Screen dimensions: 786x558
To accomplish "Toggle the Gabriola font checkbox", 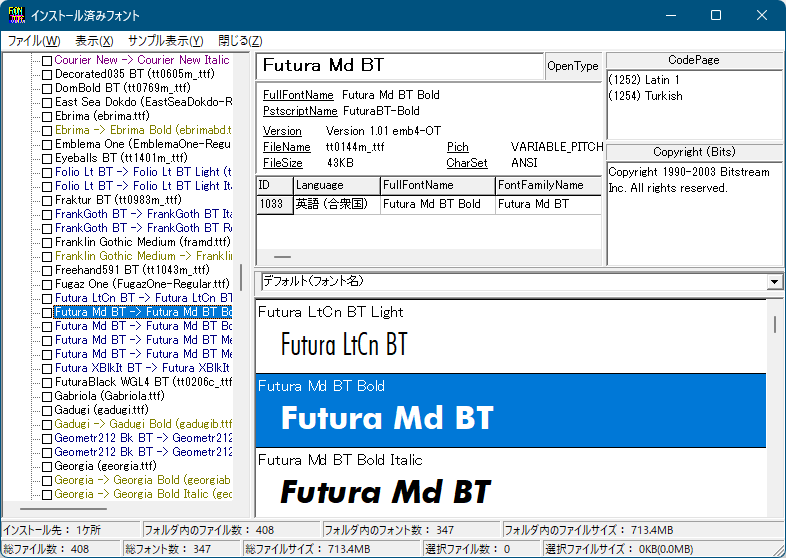I will [x=46, y=396].
